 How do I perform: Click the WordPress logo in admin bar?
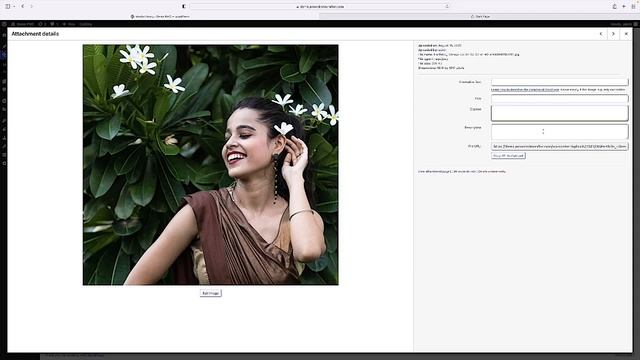[4, 24]
